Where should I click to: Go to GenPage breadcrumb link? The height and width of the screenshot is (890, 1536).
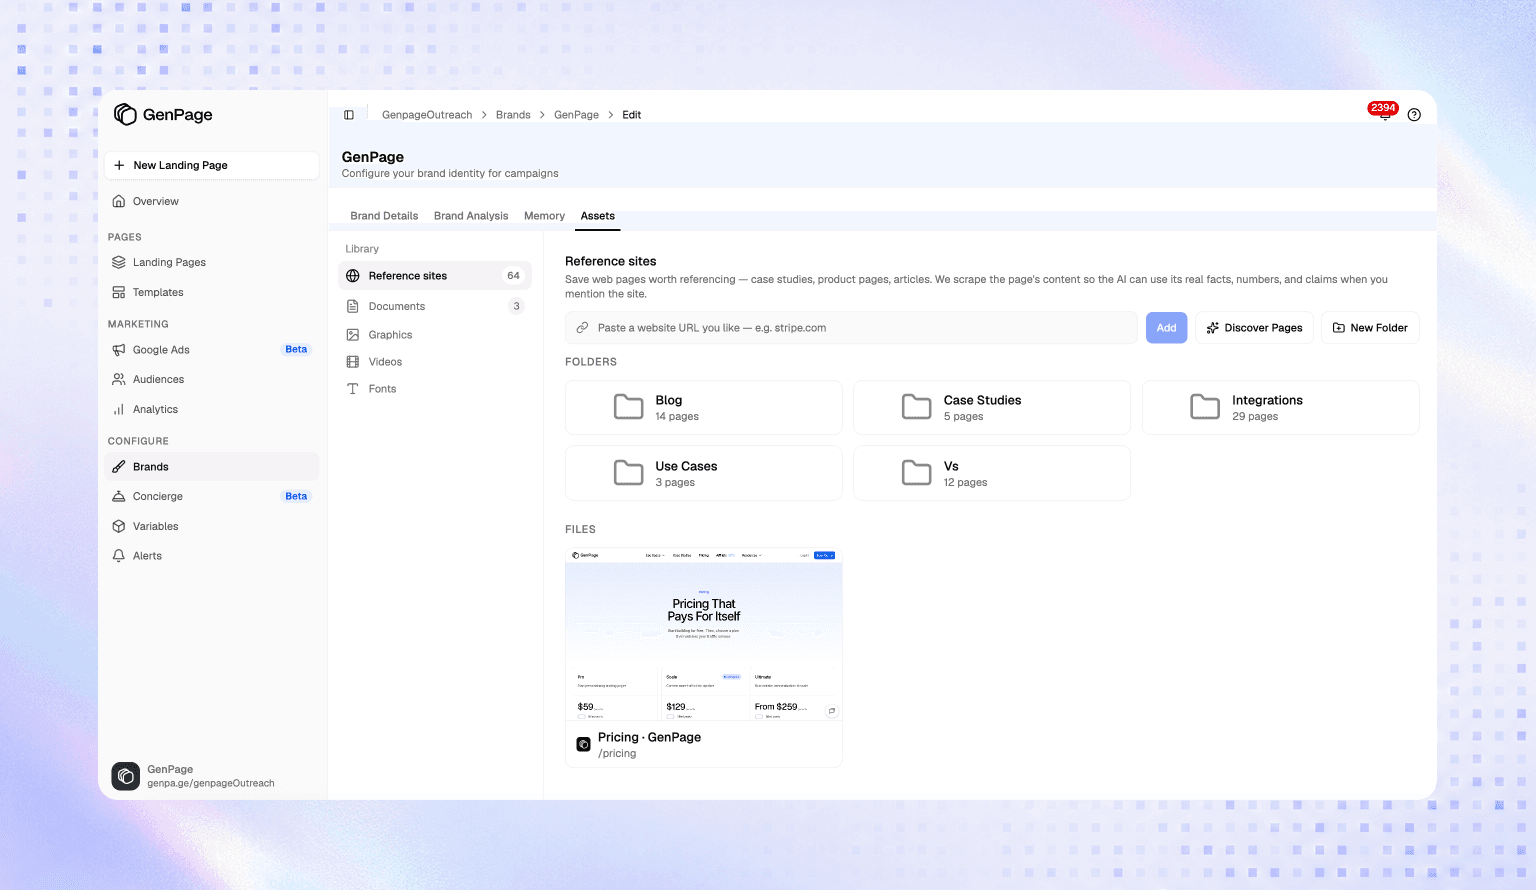point(577,115)
